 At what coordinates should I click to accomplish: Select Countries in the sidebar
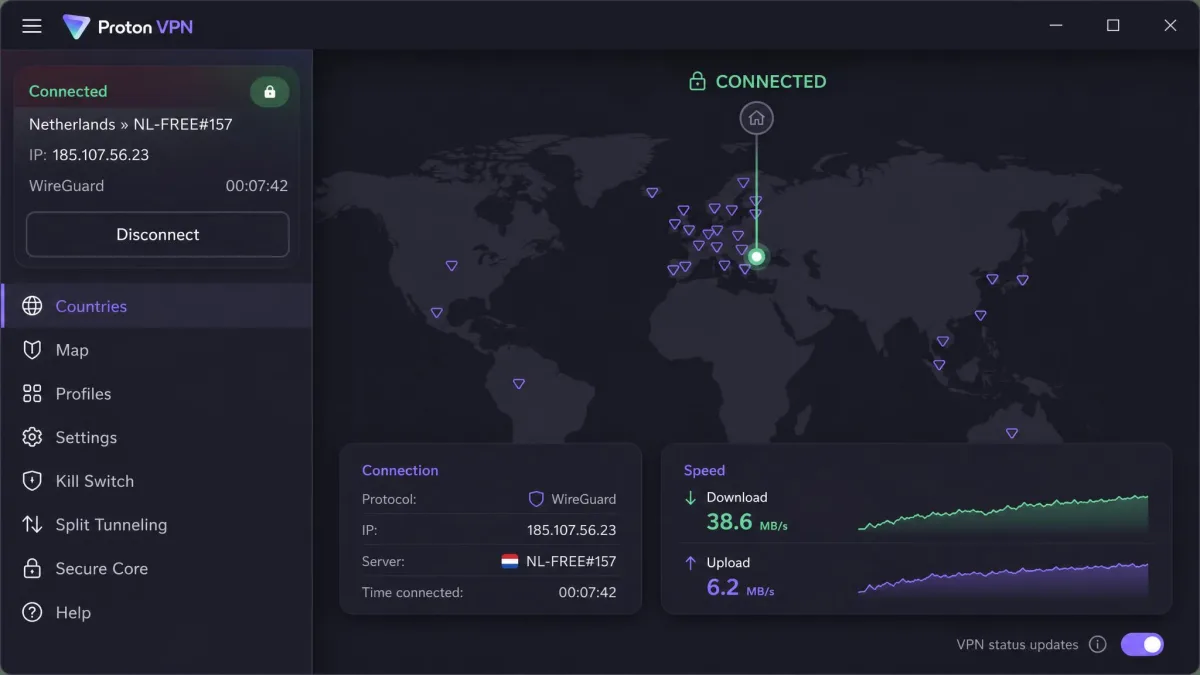coord(157,306)
